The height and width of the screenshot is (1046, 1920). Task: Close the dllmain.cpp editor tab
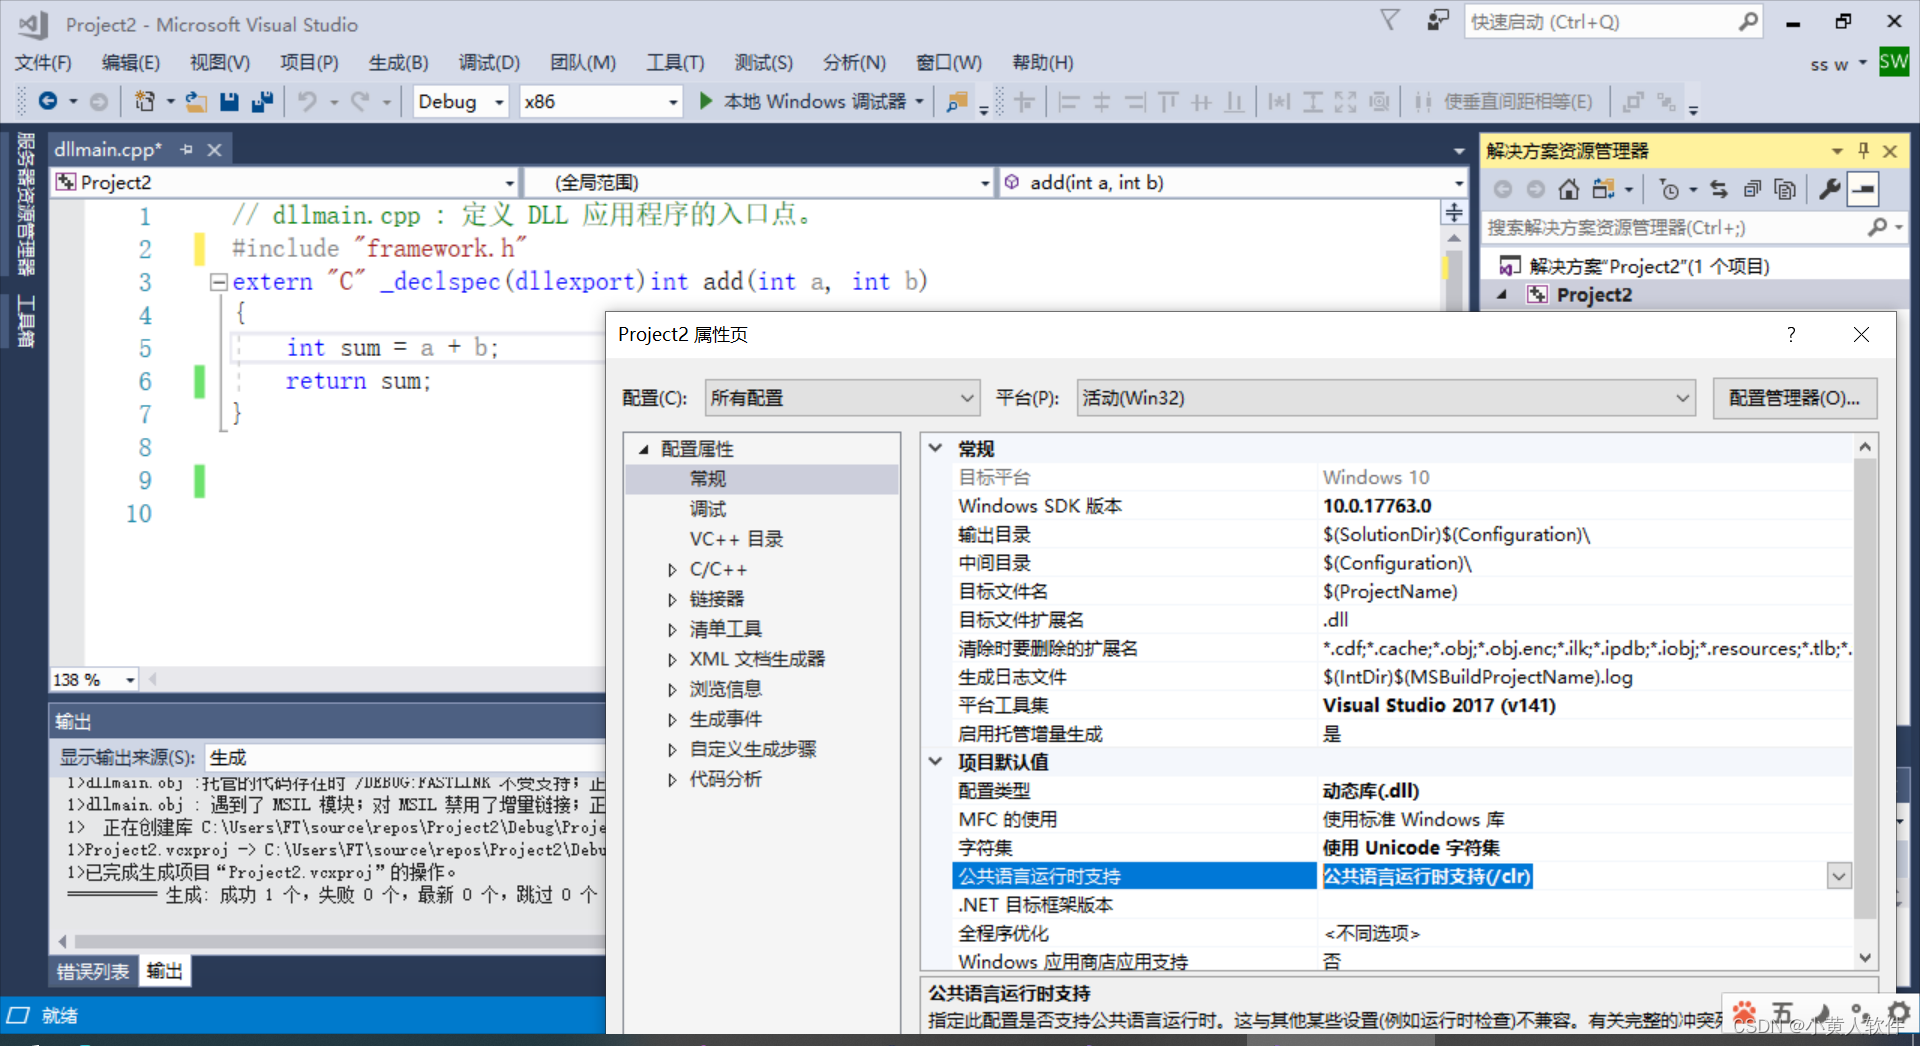[214, 150]
